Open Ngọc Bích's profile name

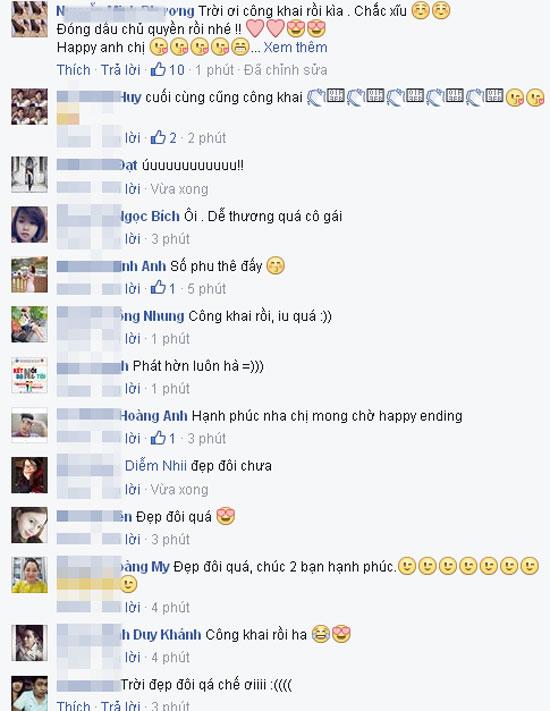(150, 216)
